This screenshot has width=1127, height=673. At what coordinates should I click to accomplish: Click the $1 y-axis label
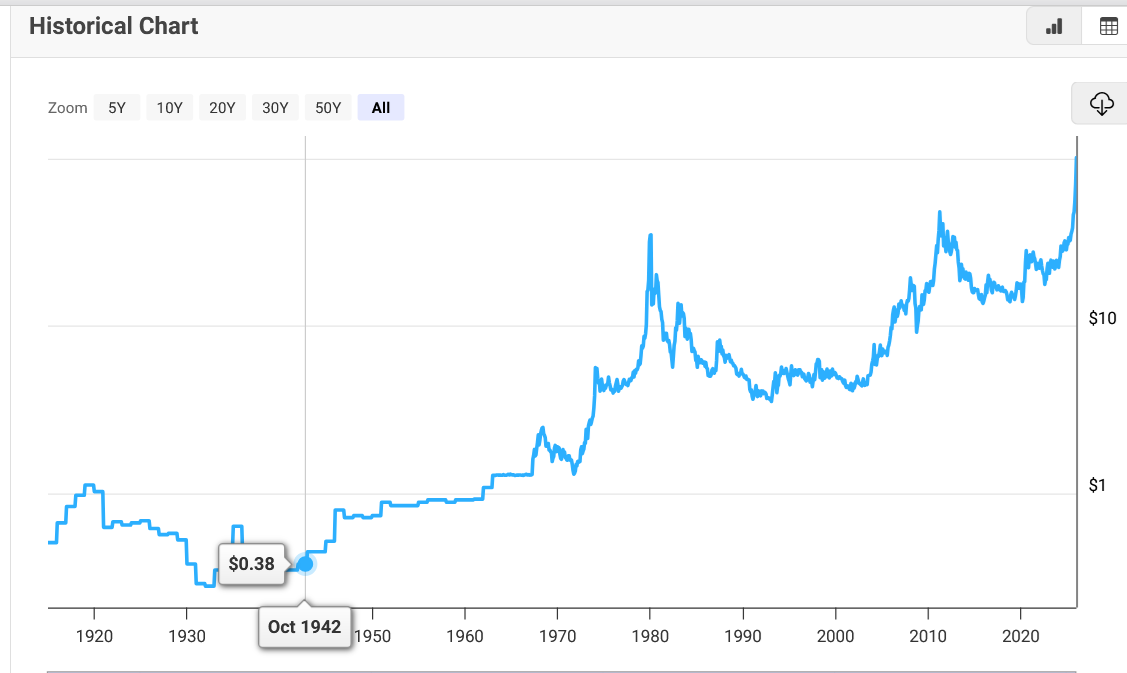pyautogui.click(x=1098, y=486)
